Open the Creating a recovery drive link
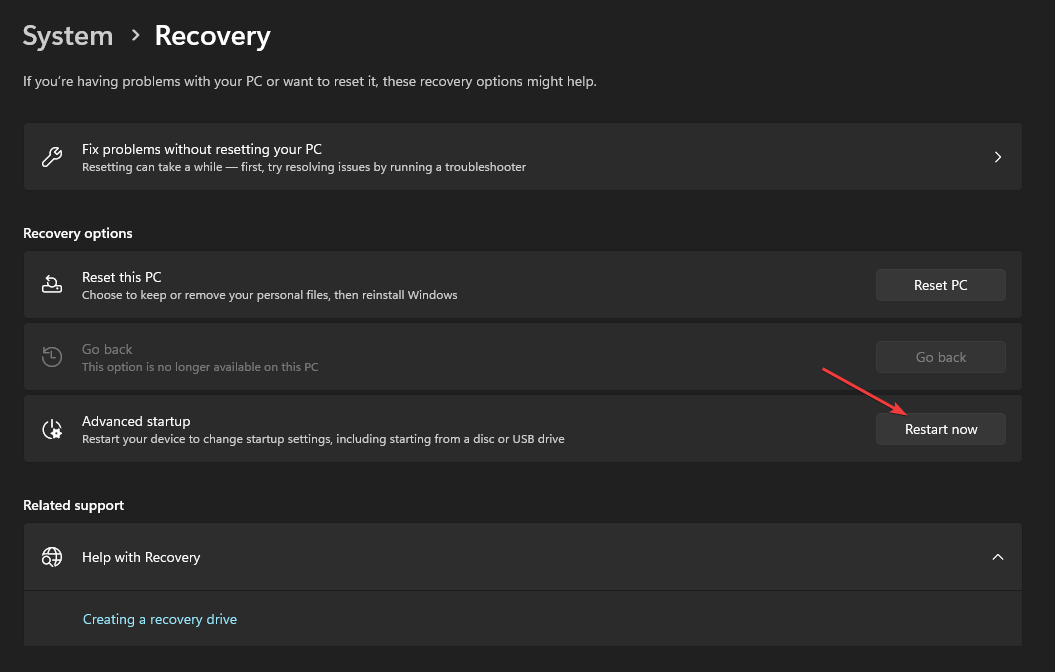Image resolution: width=1055 pixels, height=672 pixels. coord(159,619)
